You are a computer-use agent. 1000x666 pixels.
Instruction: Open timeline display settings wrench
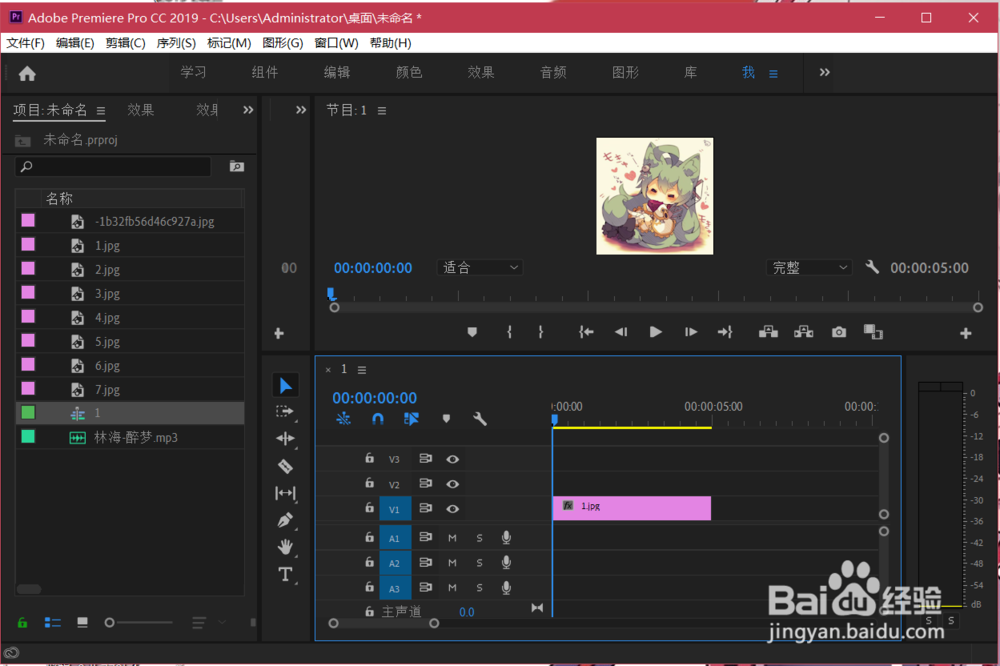click(x=480, y=419)
